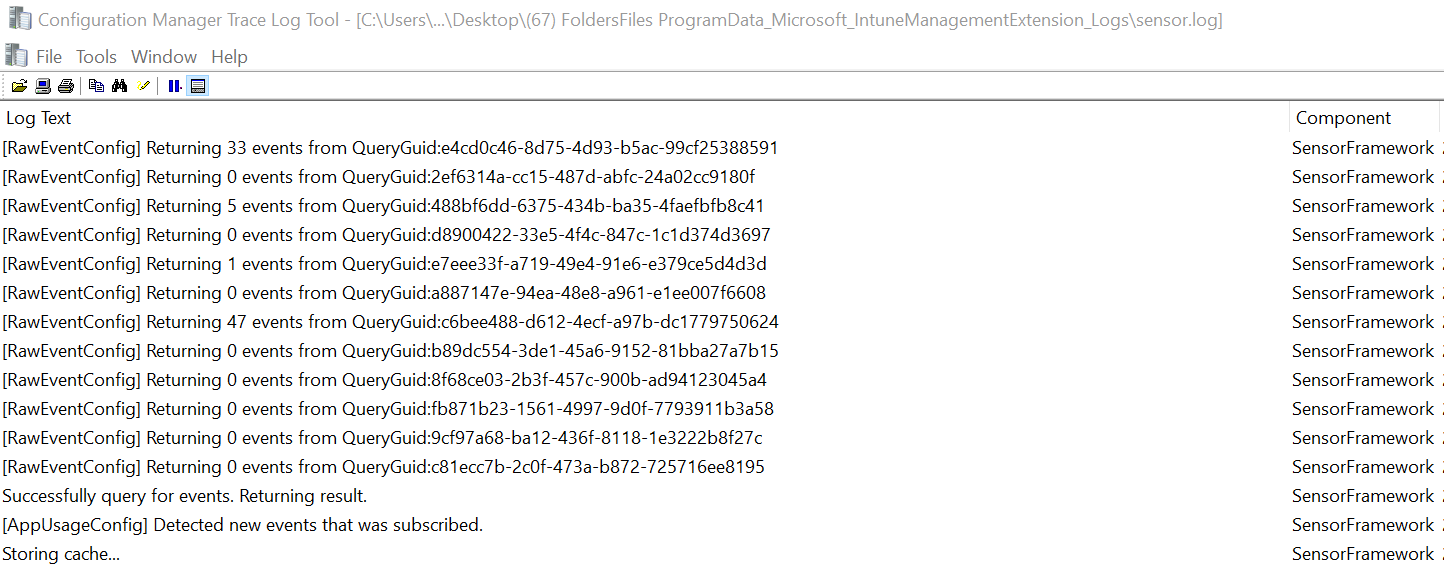Click SensorFramework cell in AppUsageConfig row
This screenshot has height=573, width=1444.
[x=1363, y=525]
